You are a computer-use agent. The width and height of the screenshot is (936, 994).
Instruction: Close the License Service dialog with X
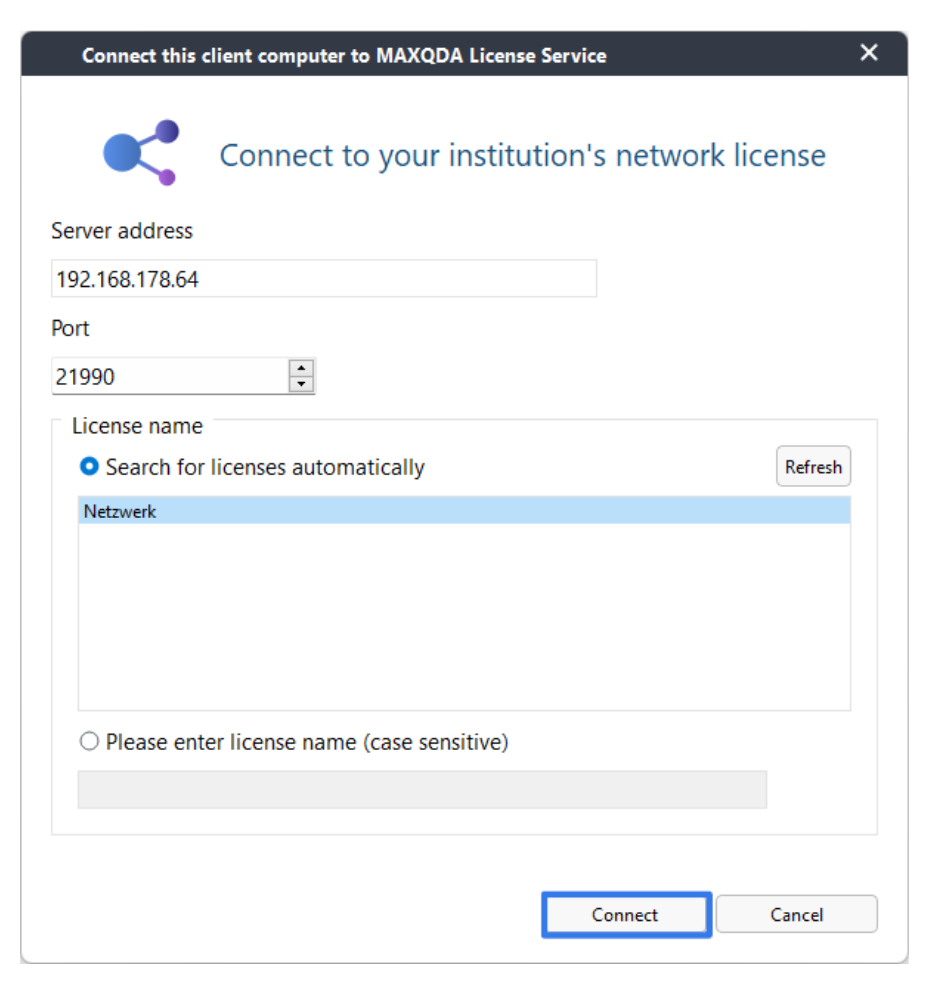click(868, 53)
